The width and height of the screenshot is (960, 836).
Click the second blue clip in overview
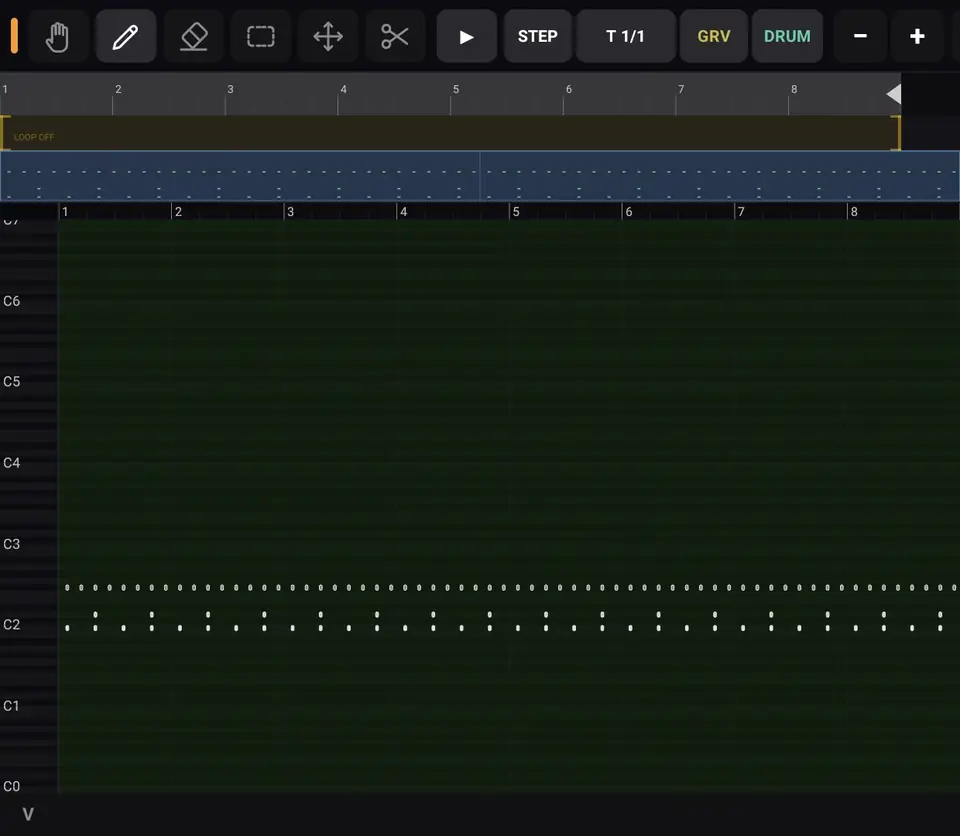(x=720, y=176)
